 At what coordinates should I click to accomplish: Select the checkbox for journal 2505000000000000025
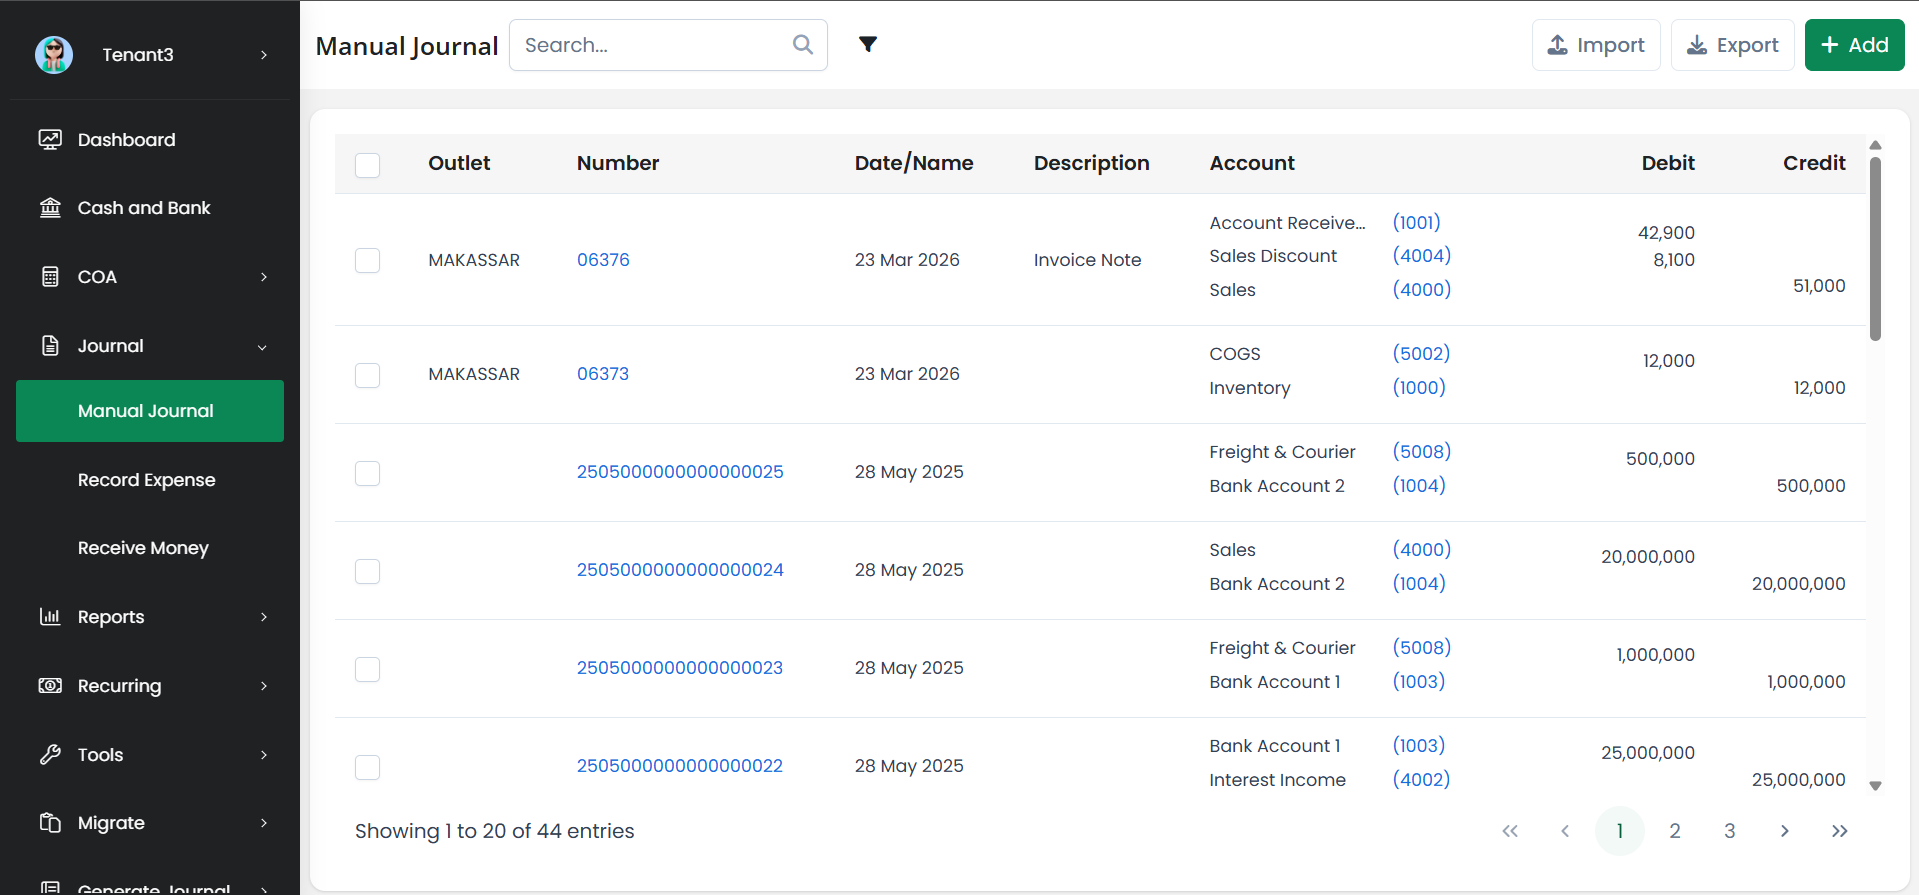[x=368, y=473]
